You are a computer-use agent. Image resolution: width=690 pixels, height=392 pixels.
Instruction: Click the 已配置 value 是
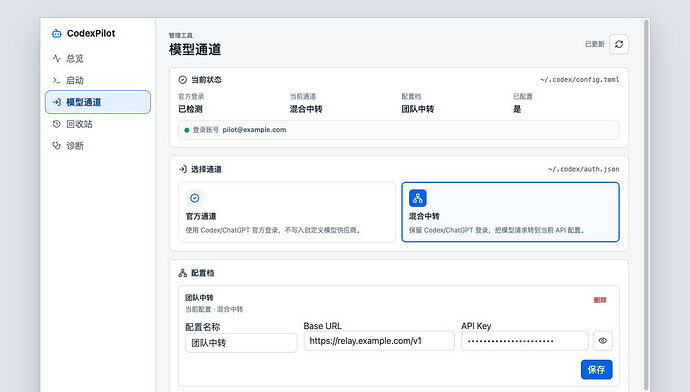(517, 109)
